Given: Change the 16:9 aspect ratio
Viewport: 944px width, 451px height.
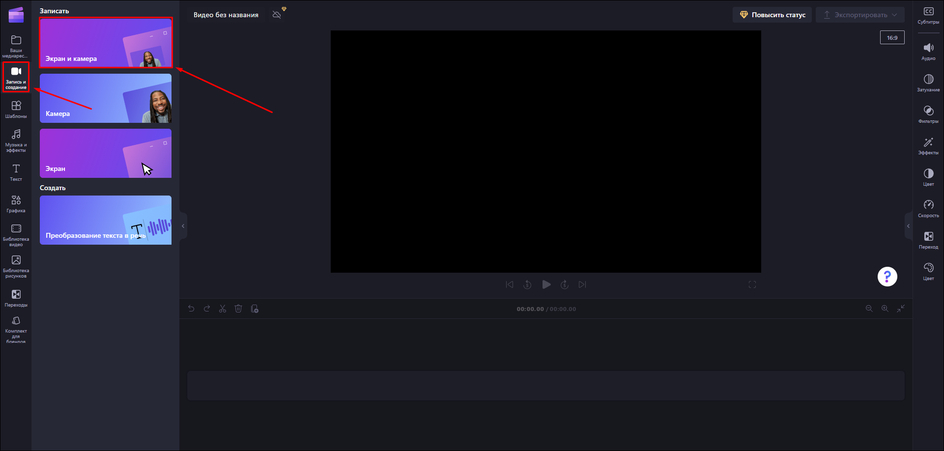Looking at the screenshot, I should pos(892,38).
